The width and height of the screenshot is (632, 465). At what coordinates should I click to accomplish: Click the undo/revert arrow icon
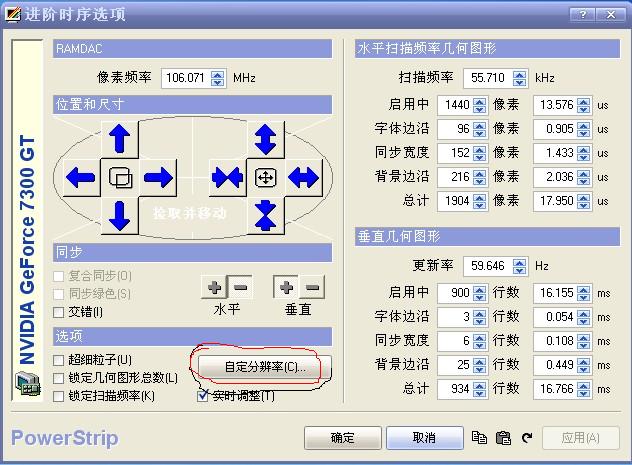527,438
